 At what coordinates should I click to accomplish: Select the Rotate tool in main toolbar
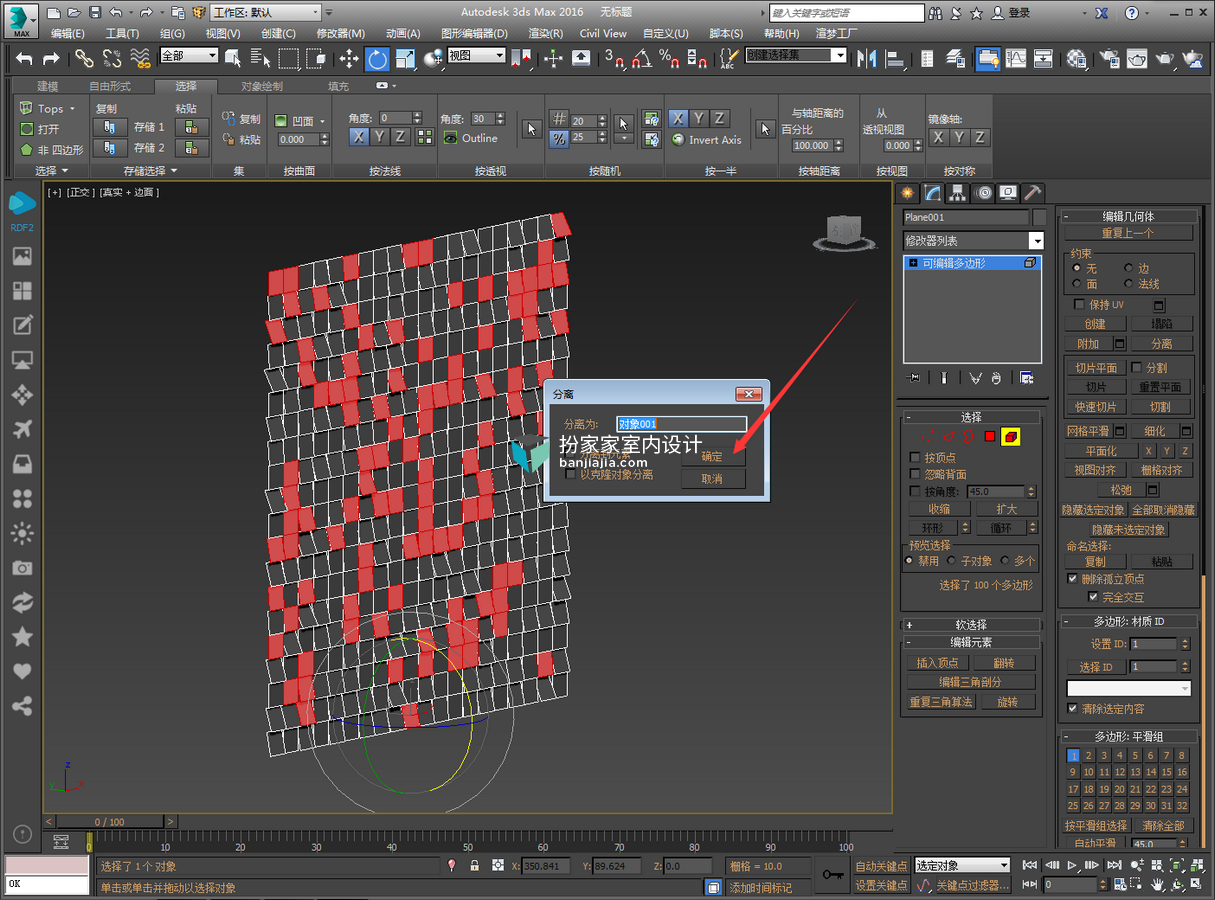[x=377, y=59]
